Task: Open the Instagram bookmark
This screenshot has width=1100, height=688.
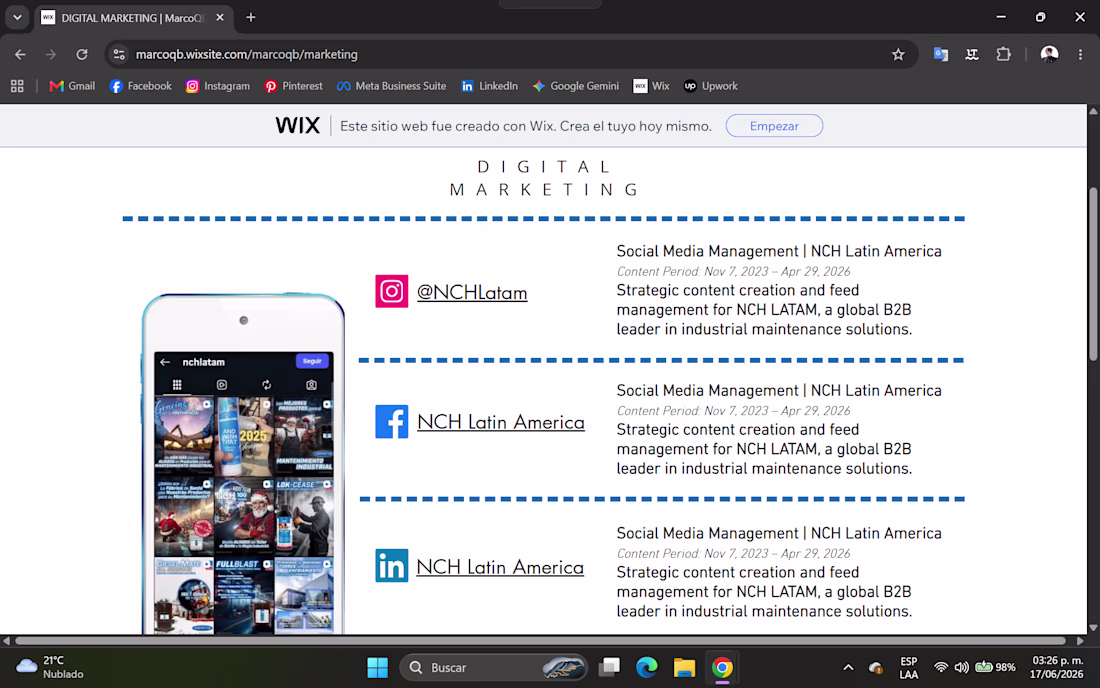Action: [x=217, y=86]
